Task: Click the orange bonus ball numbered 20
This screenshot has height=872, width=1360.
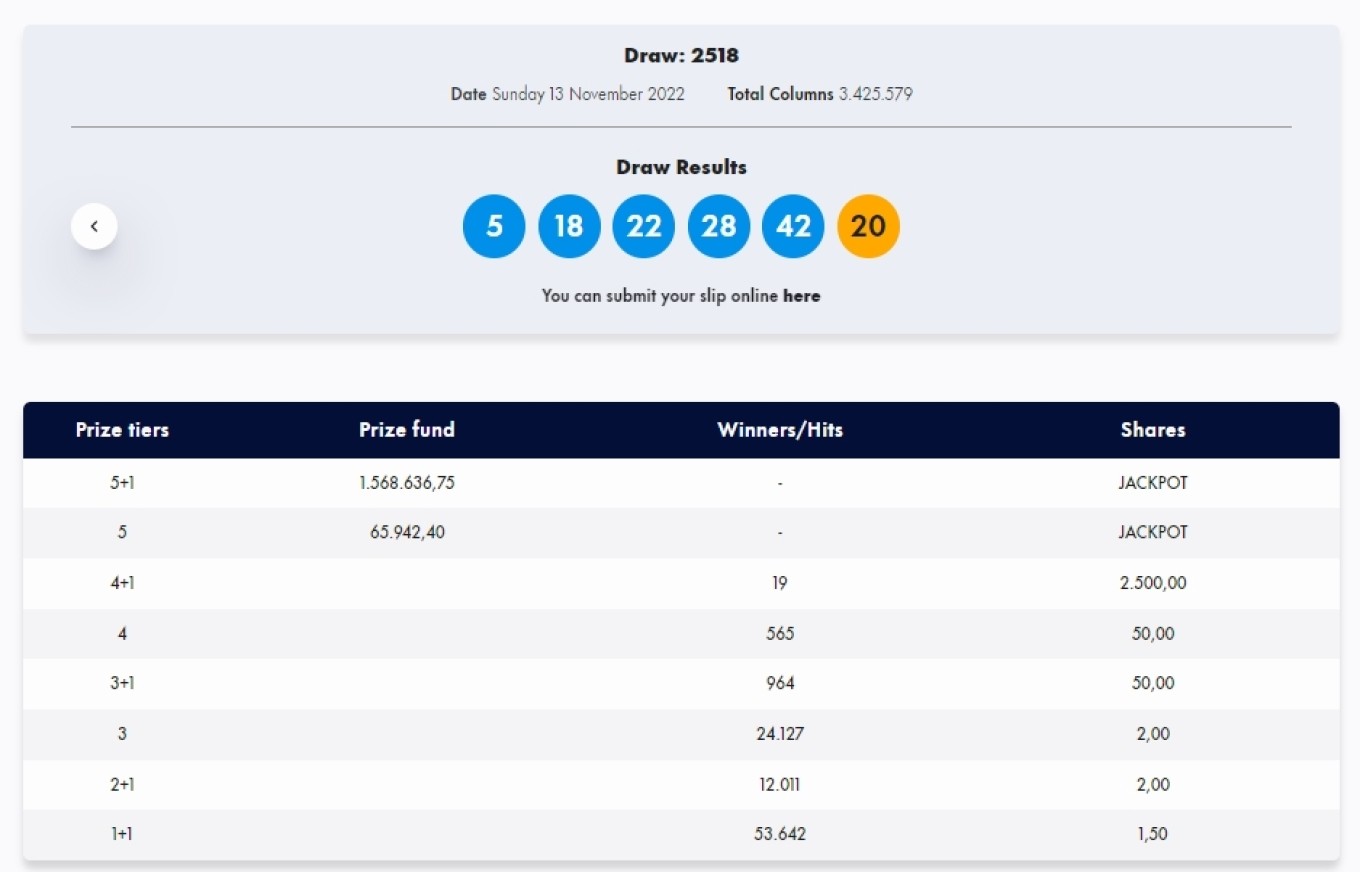Action: point(868,226)
